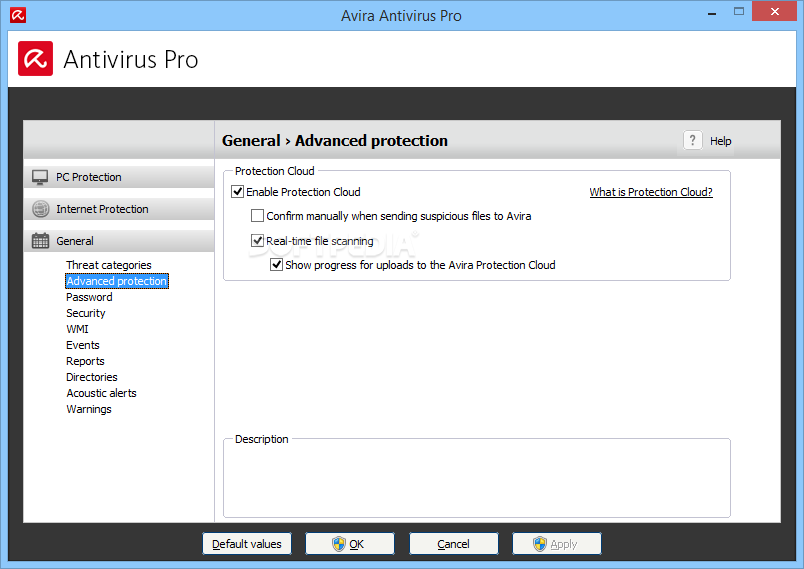Click the Avira logo in the title bar
The image size is (804, 569).
[x=18, y=15]
